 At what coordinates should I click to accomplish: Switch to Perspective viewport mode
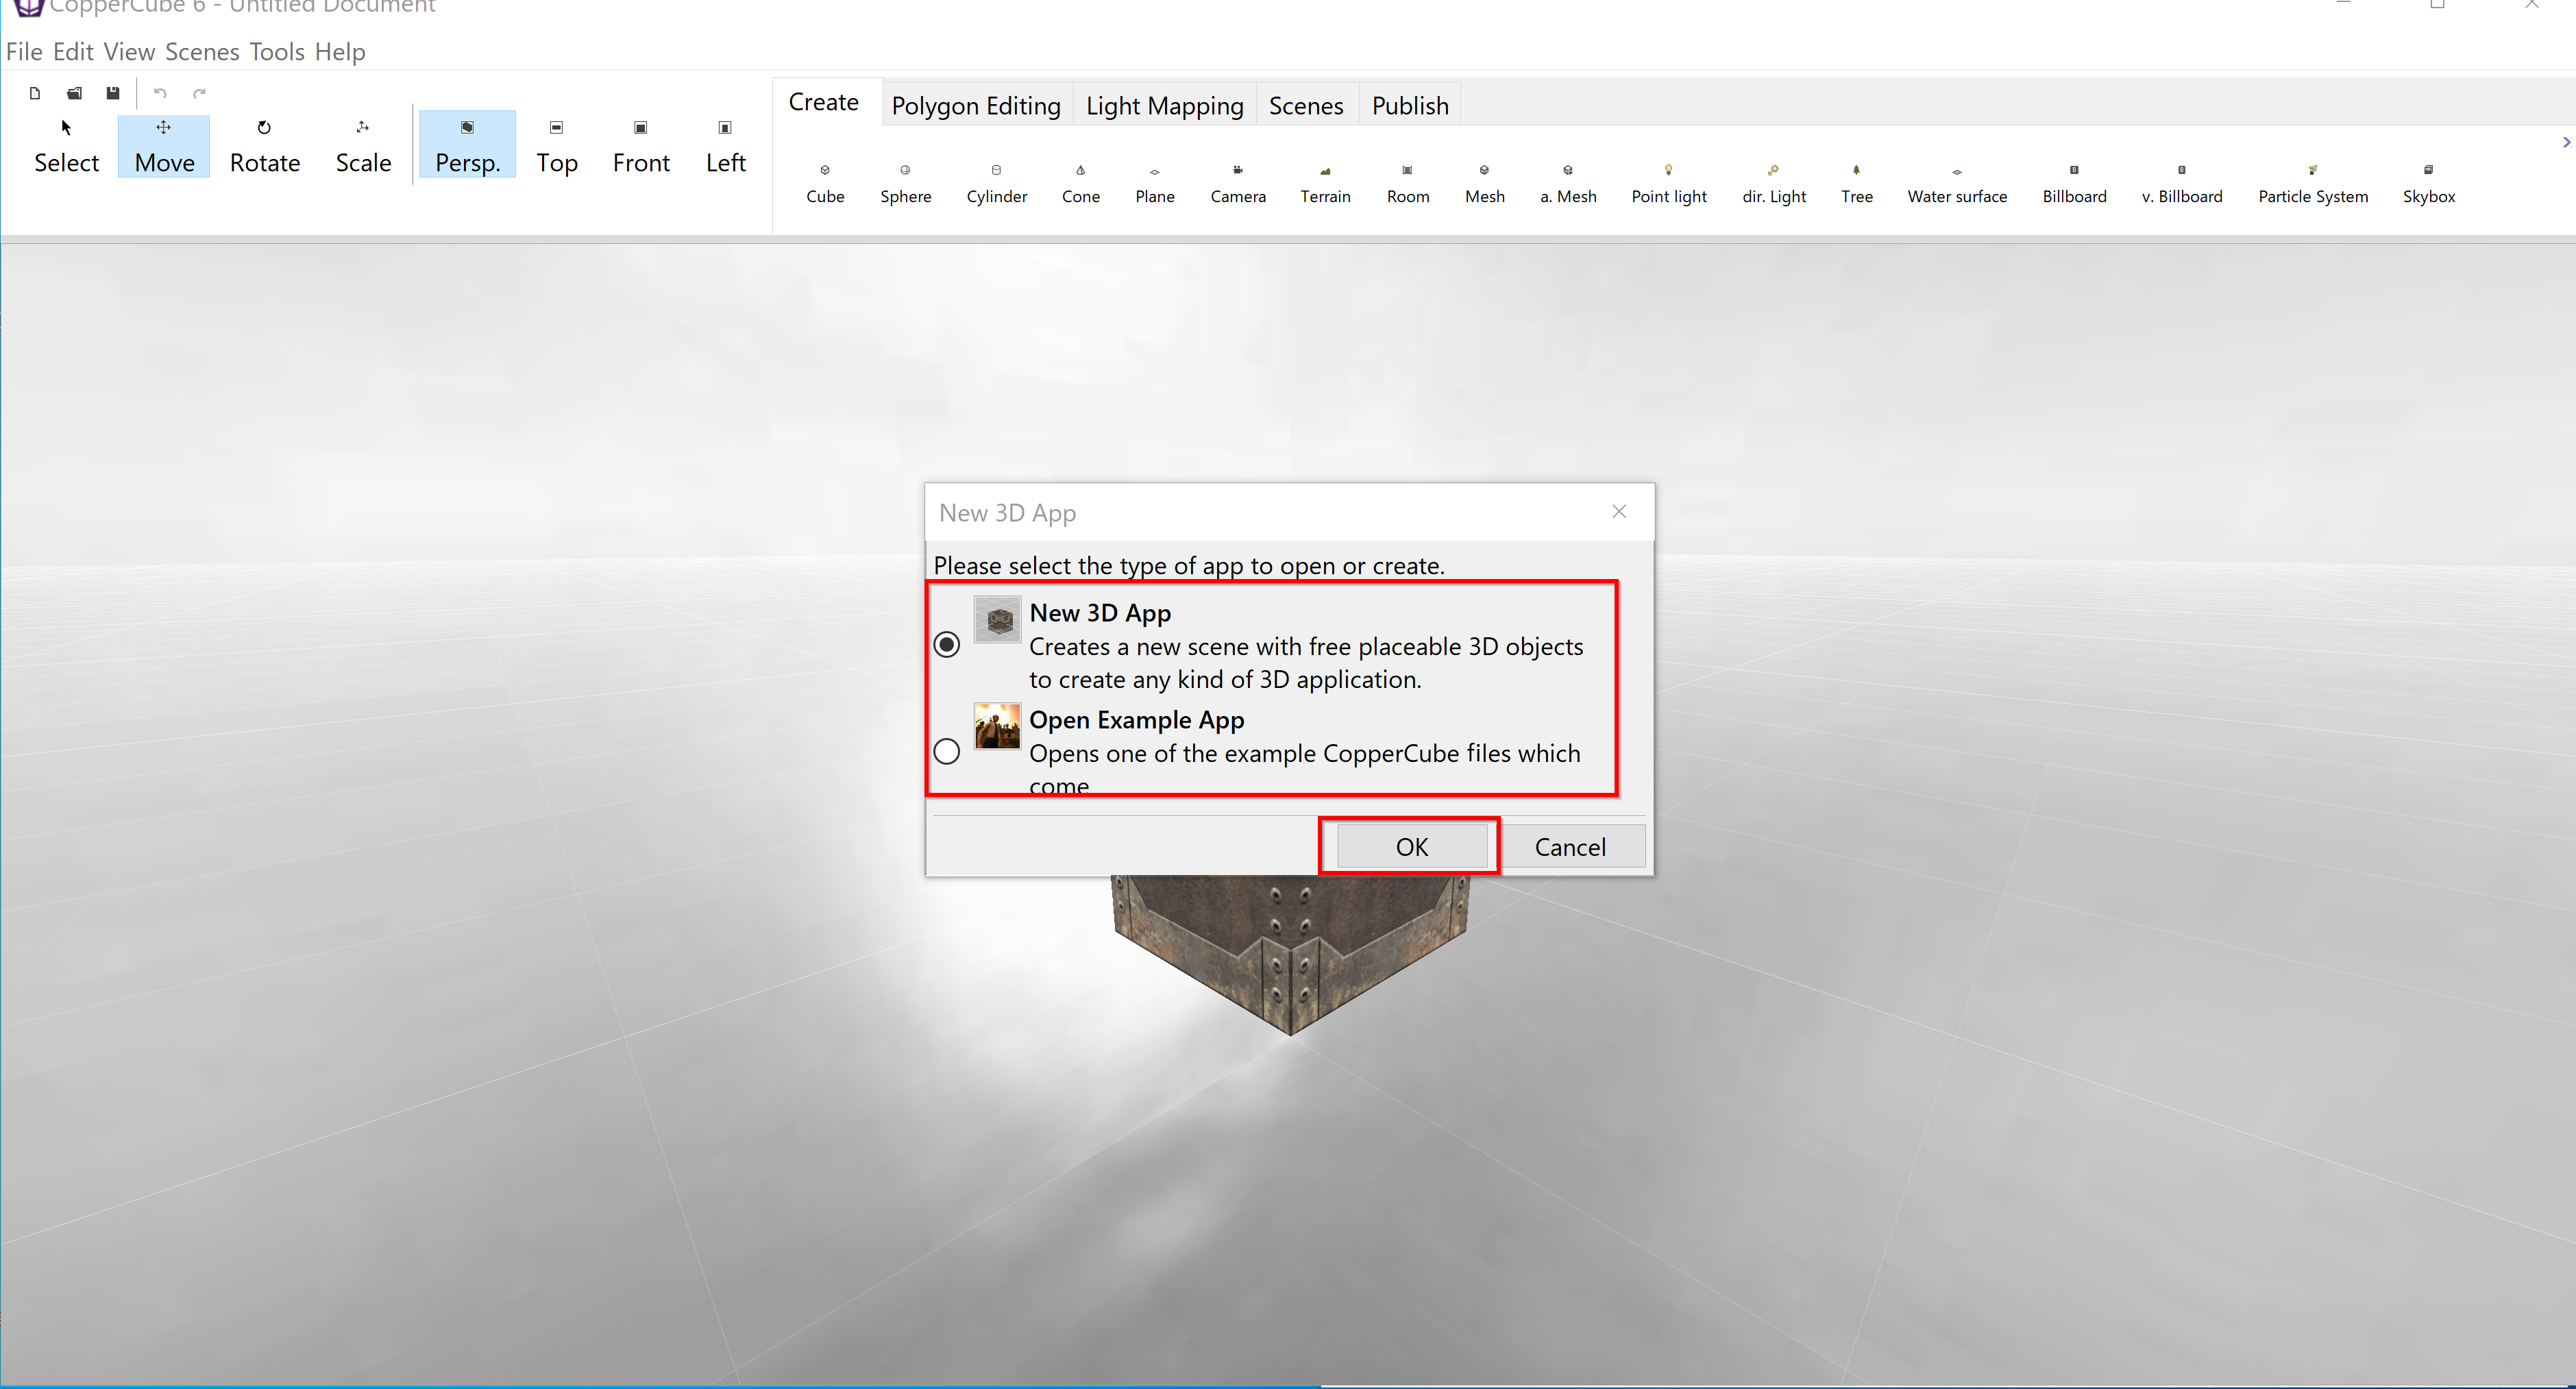click(x=465, y=145)
